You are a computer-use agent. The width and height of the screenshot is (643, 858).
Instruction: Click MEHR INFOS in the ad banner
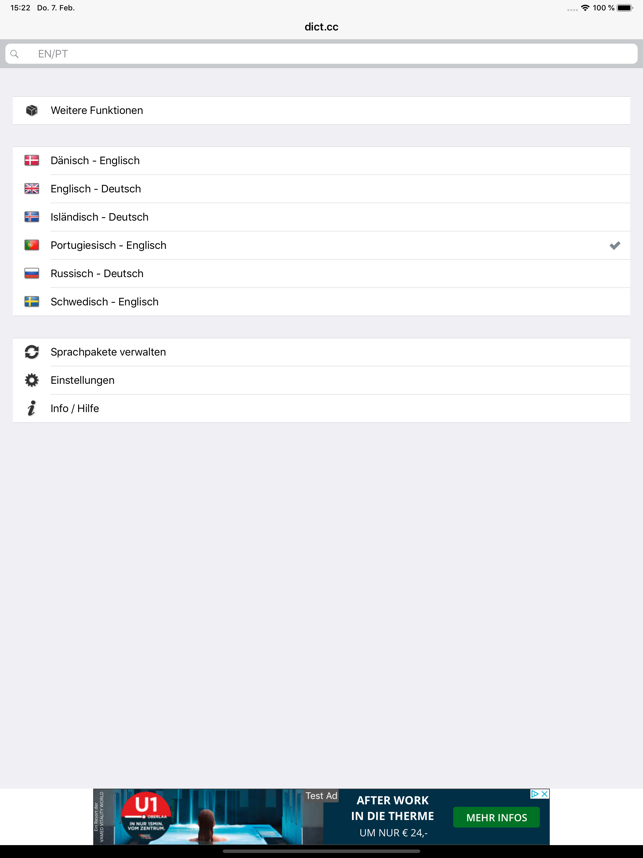click(x=496, y=818)
